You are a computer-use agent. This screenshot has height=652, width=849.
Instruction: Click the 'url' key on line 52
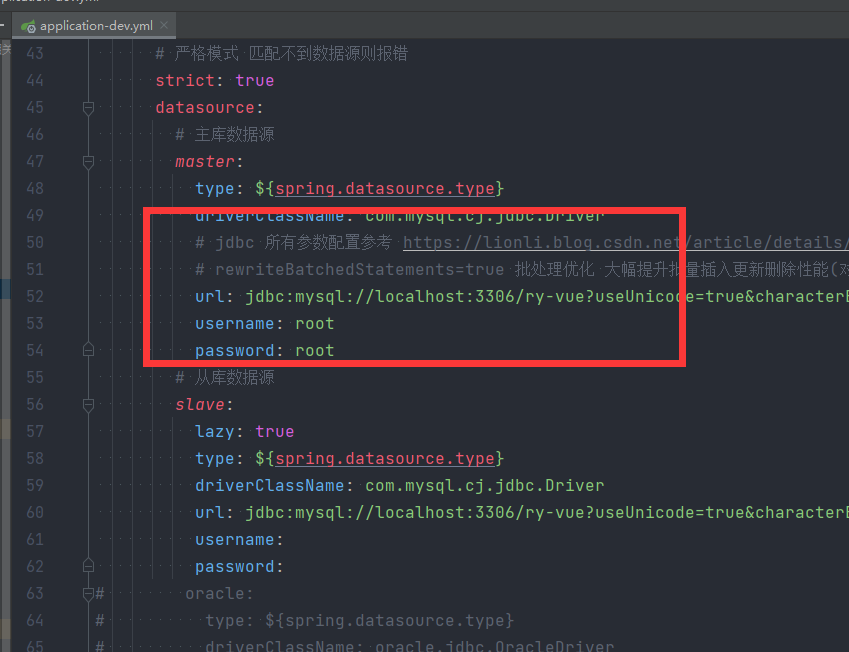coord(210,297)
